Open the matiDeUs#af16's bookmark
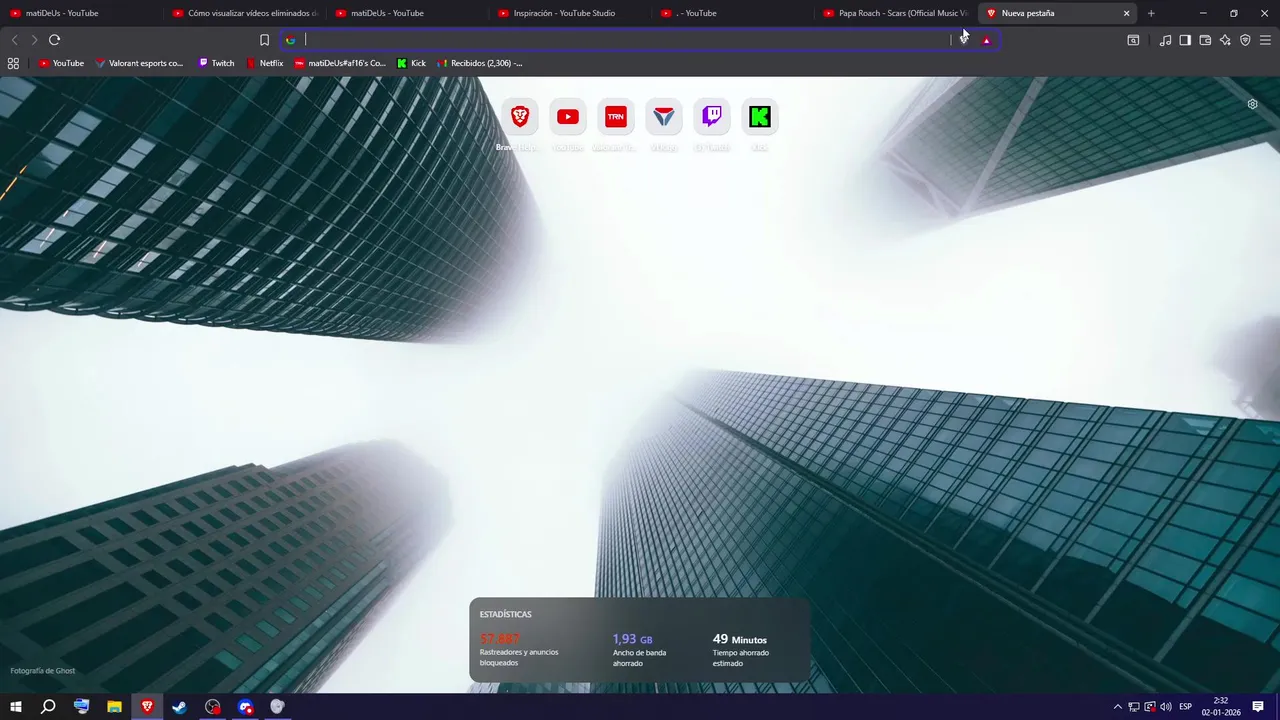Image resolution: width=1280 pixels, height=720 pixels. click(340, 63)
